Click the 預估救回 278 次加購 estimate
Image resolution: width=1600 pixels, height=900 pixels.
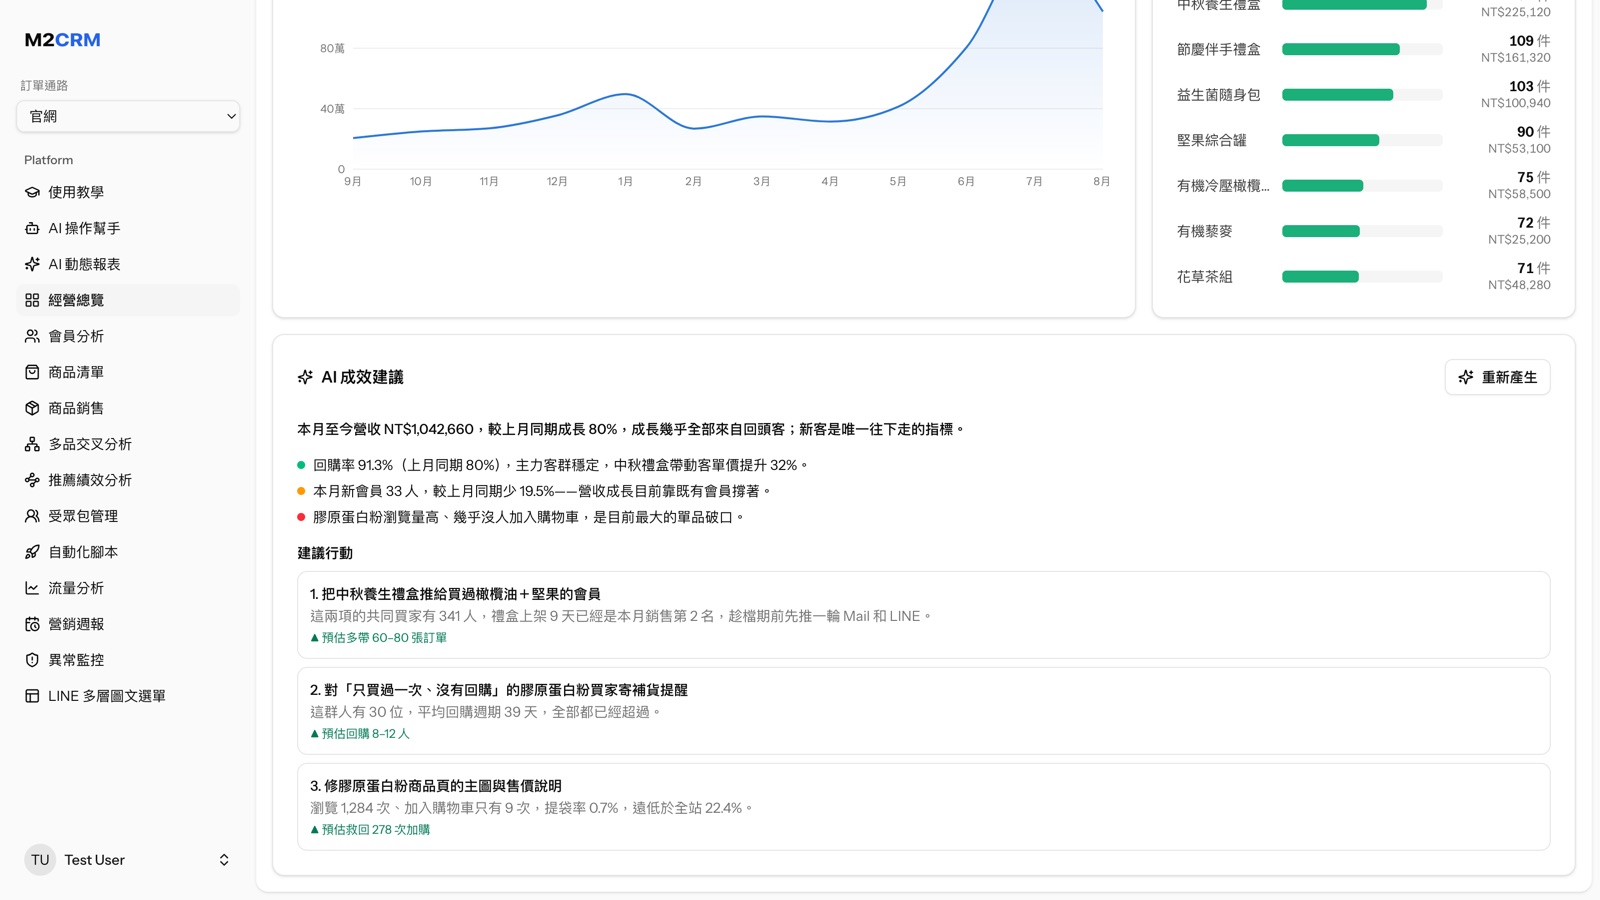(x=370, y=829)
